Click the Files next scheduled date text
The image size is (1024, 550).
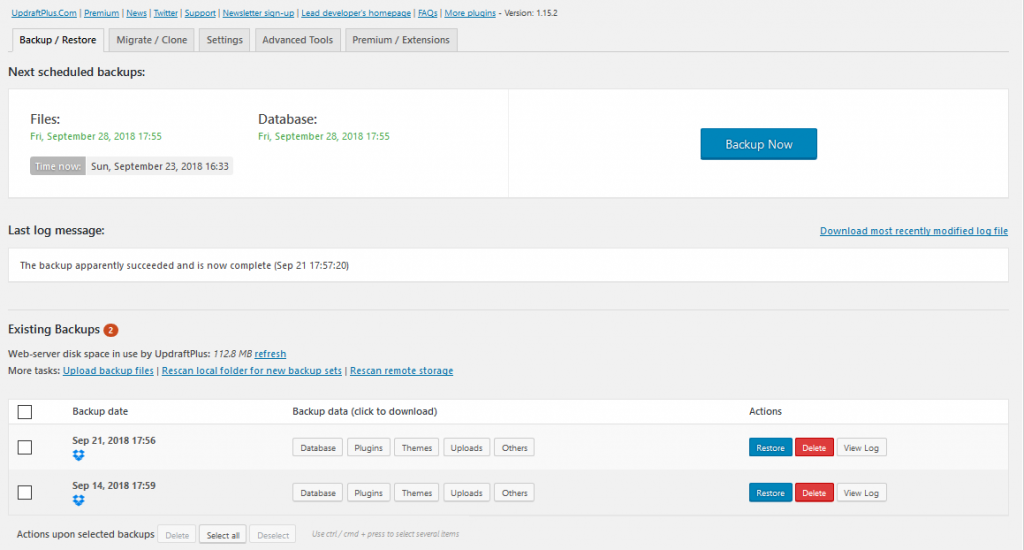click(x=96, y=137)
